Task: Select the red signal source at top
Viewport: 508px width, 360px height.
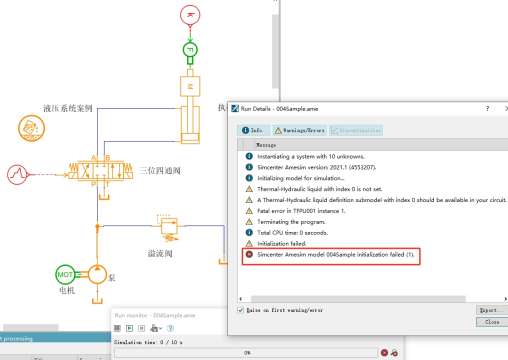Action: click(190, 15)
